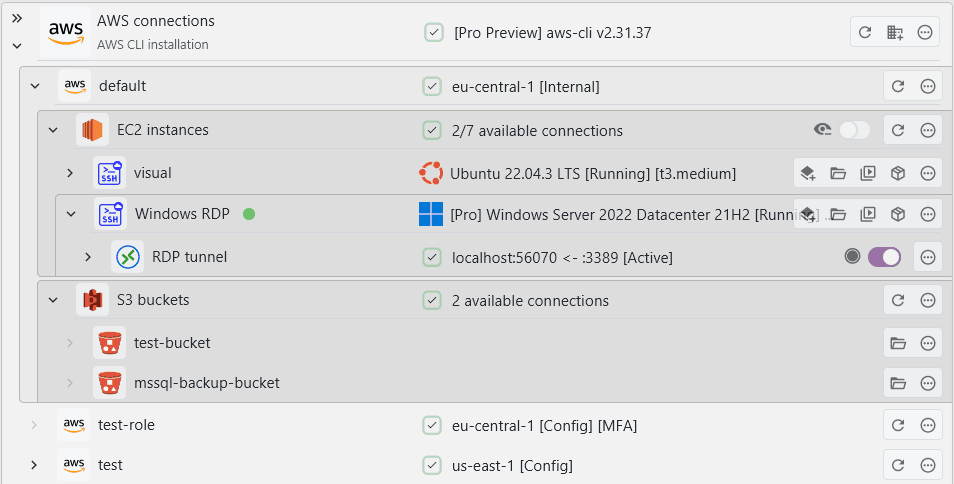Click the add-table icon for AWS connections
954x484 pixels.
click(896, 33)
